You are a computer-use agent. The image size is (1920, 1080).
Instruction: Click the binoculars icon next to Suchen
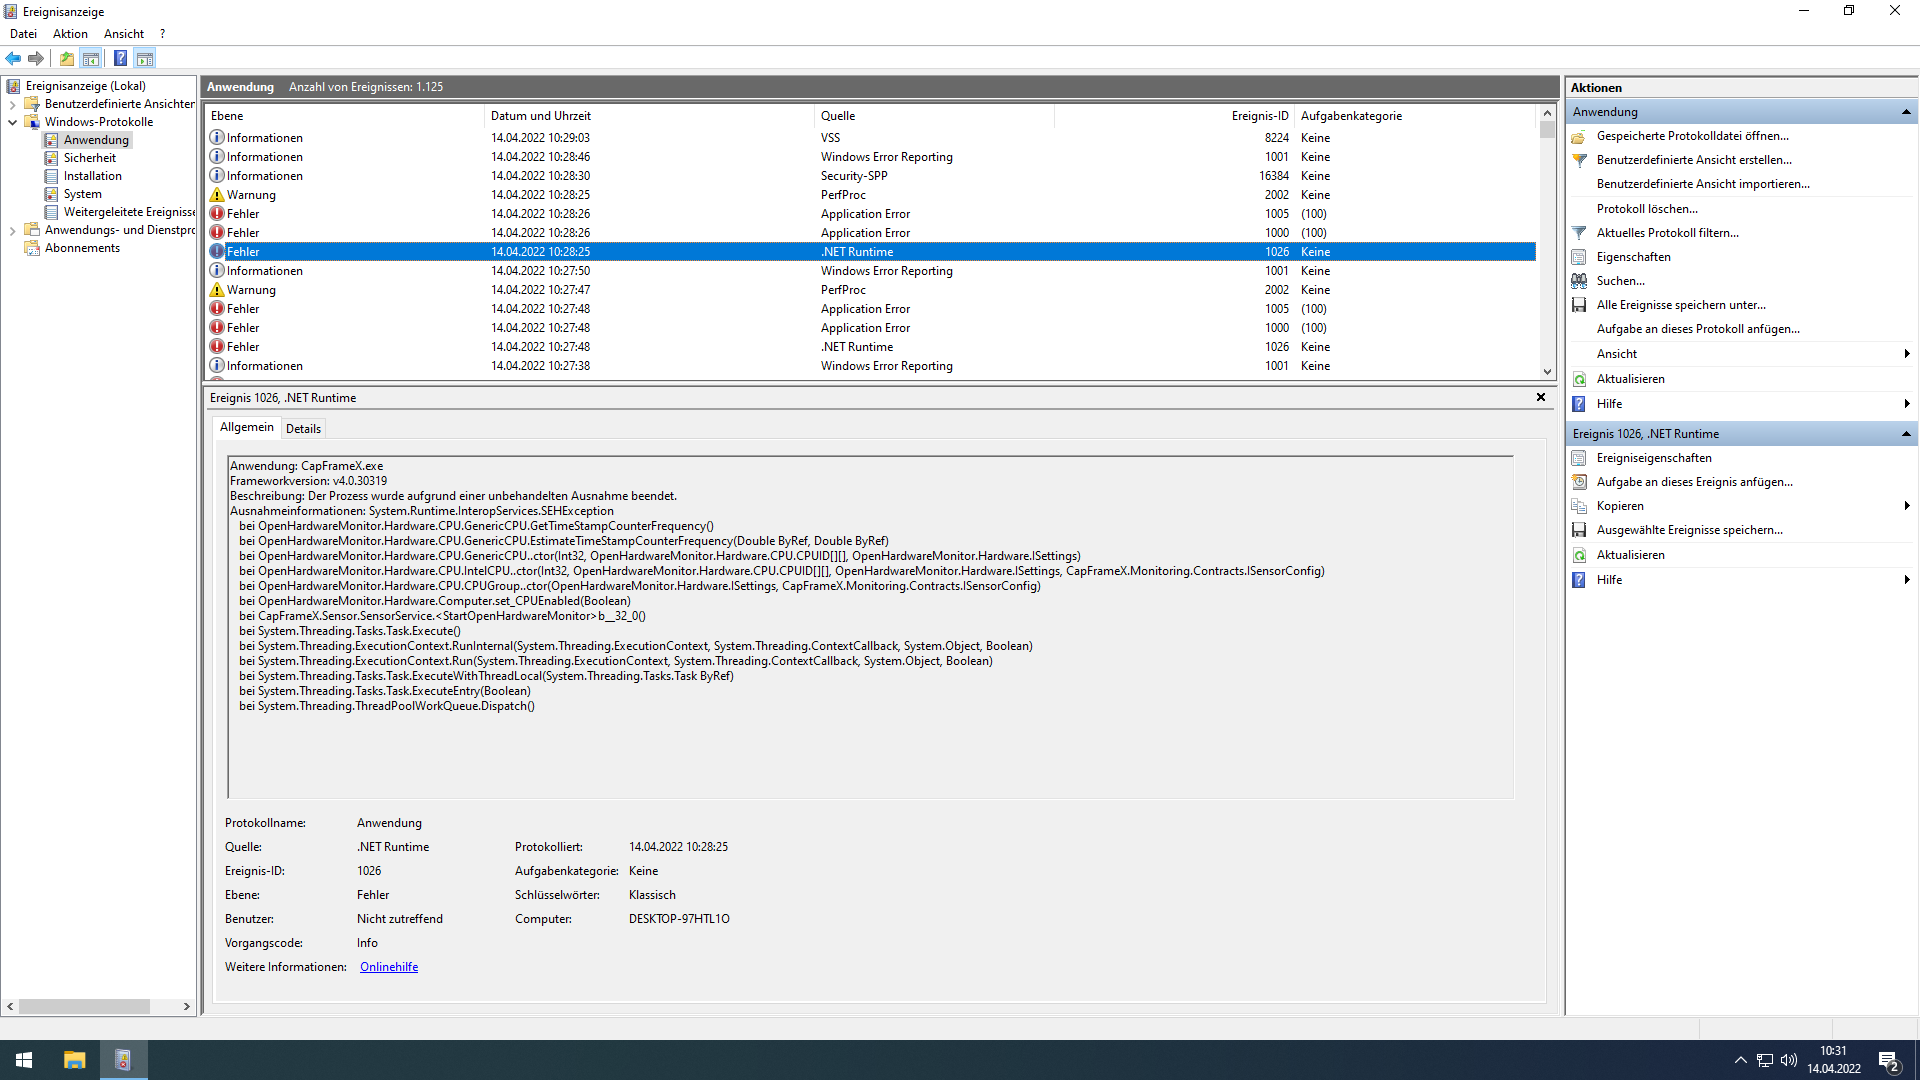click(1579, 281)
